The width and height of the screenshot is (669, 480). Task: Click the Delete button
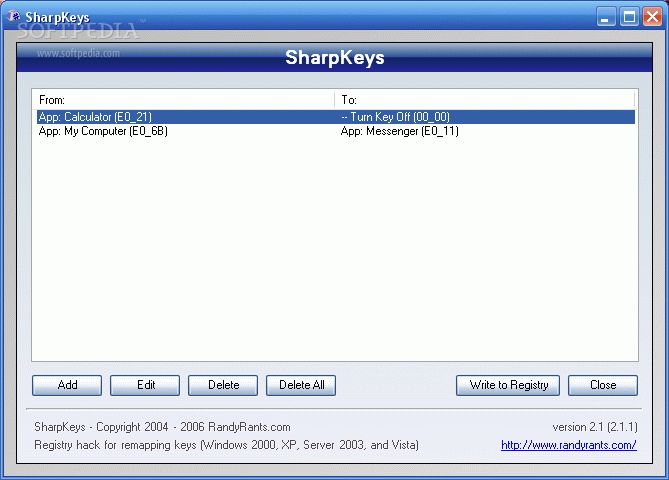click(223, 385)
